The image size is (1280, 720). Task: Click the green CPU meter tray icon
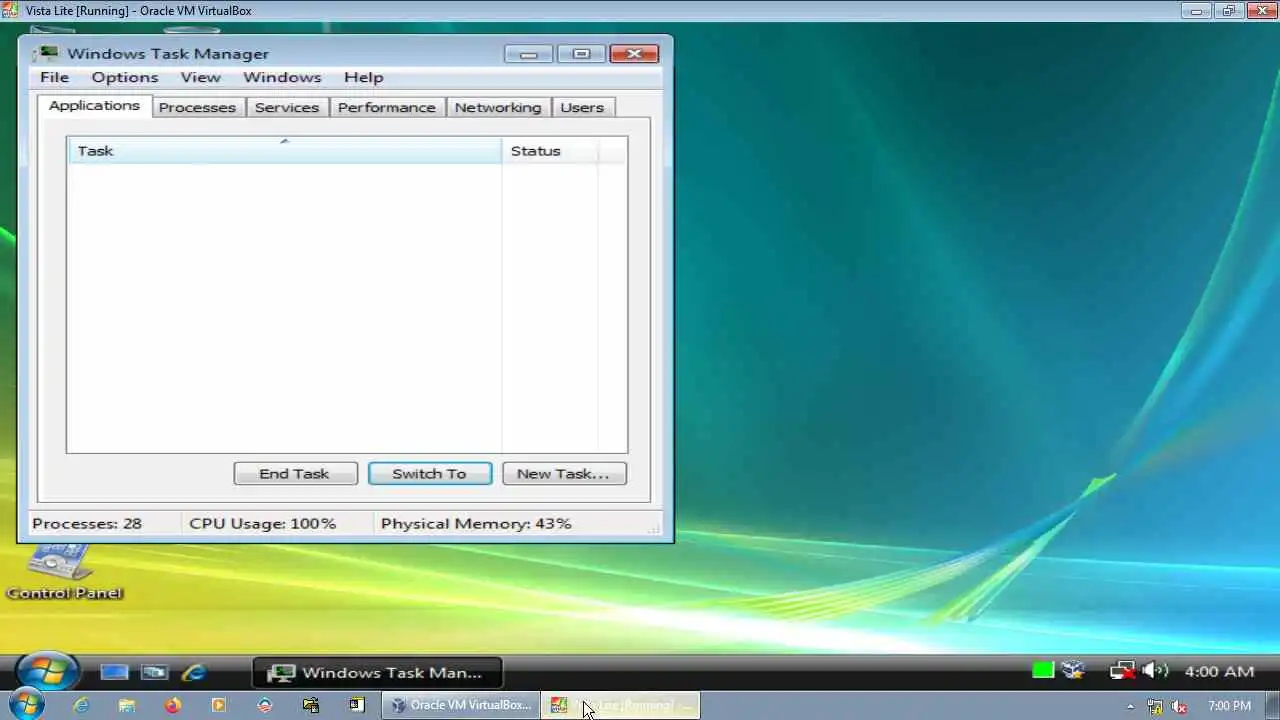pos(1043,671)
